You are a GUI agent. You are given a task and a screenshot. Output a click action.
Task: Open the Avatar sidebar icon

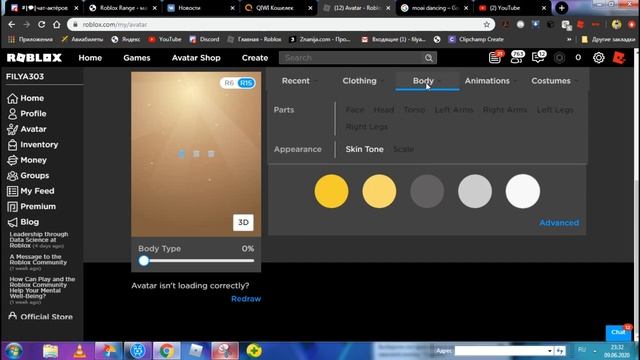tap(12, 129)
